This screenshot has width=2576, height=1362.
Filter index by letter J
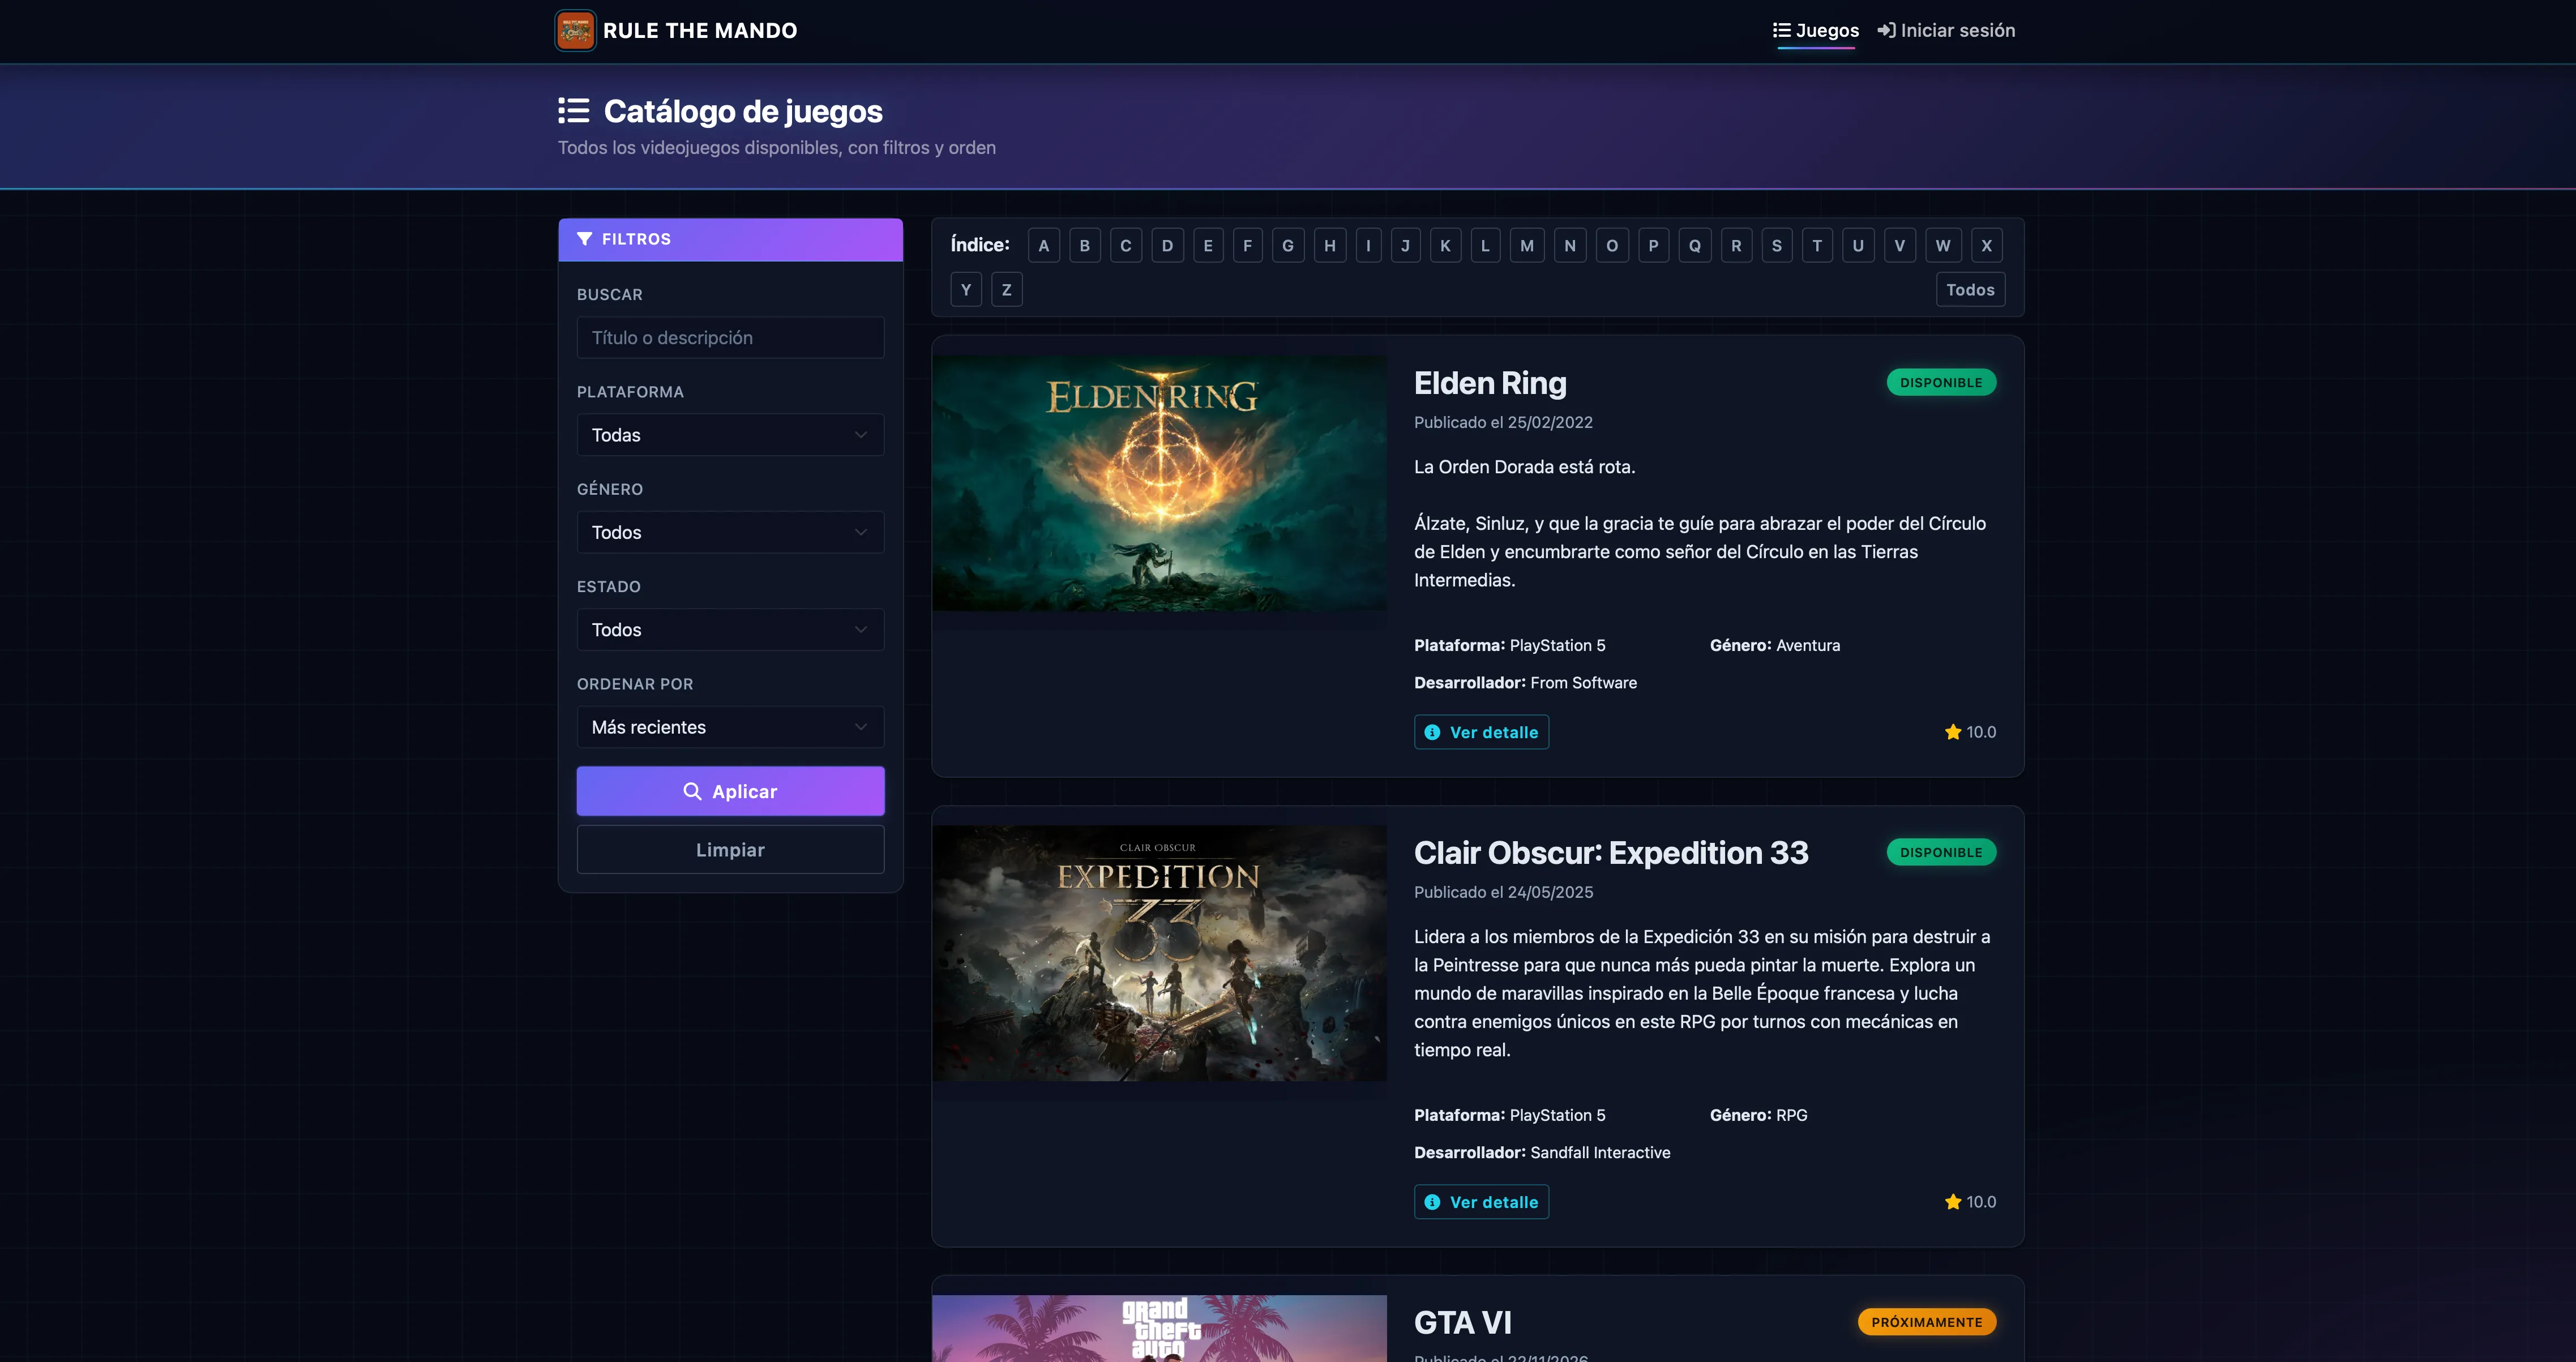(1406, 246)
